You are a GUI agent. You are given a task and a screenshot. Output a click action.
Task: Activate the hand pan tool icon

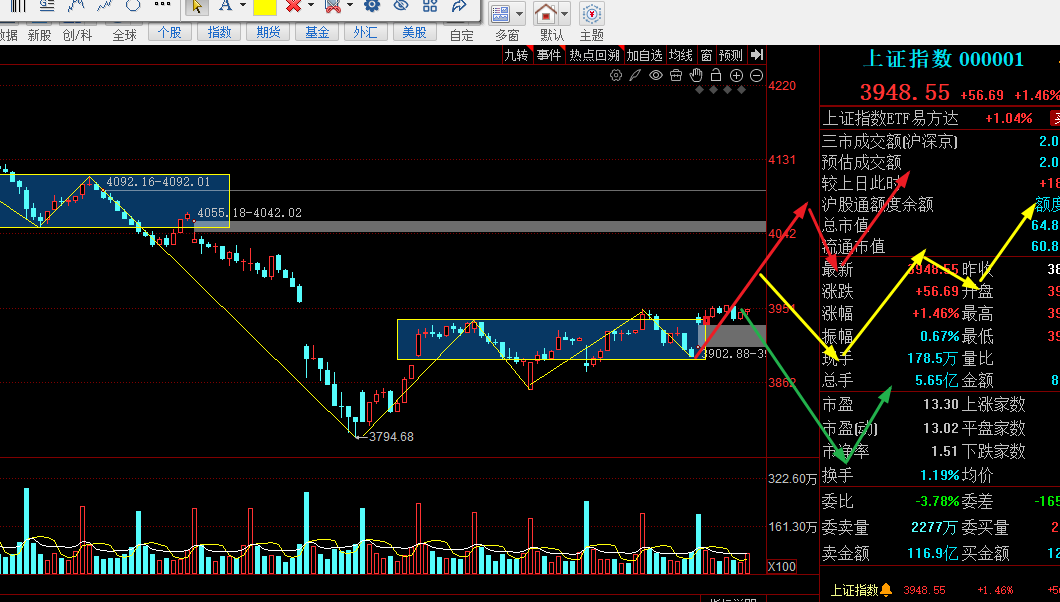696,76
